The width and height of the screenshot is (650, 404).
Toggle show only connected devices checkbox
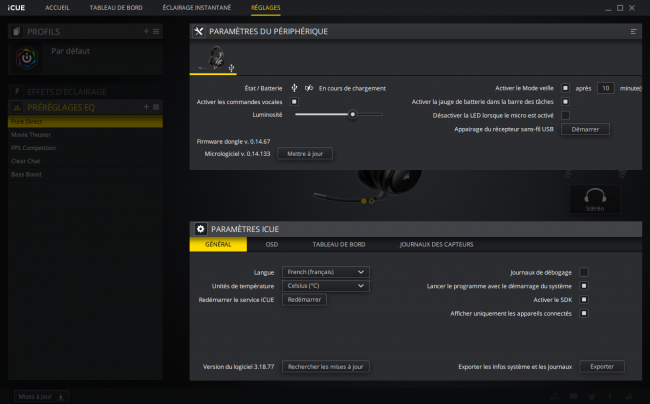[x=584, y=313]
